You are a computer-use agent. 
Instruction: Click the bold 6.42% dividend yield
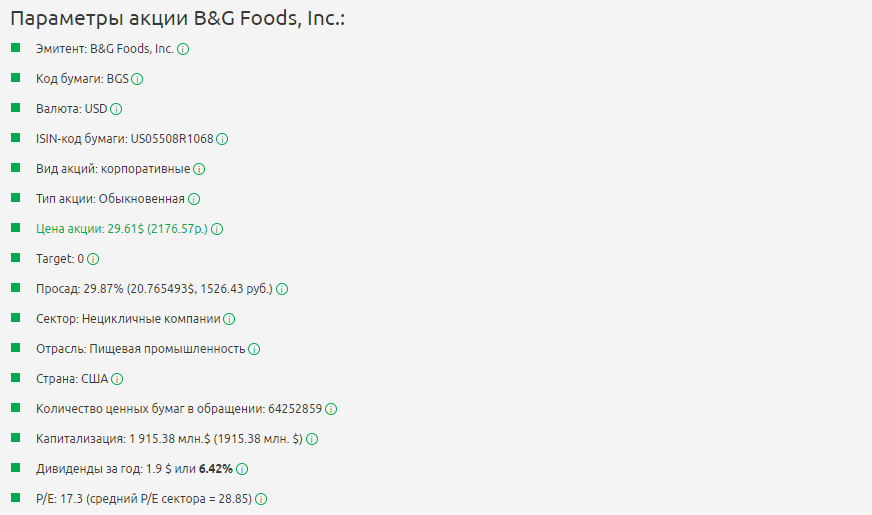[216, 469]
